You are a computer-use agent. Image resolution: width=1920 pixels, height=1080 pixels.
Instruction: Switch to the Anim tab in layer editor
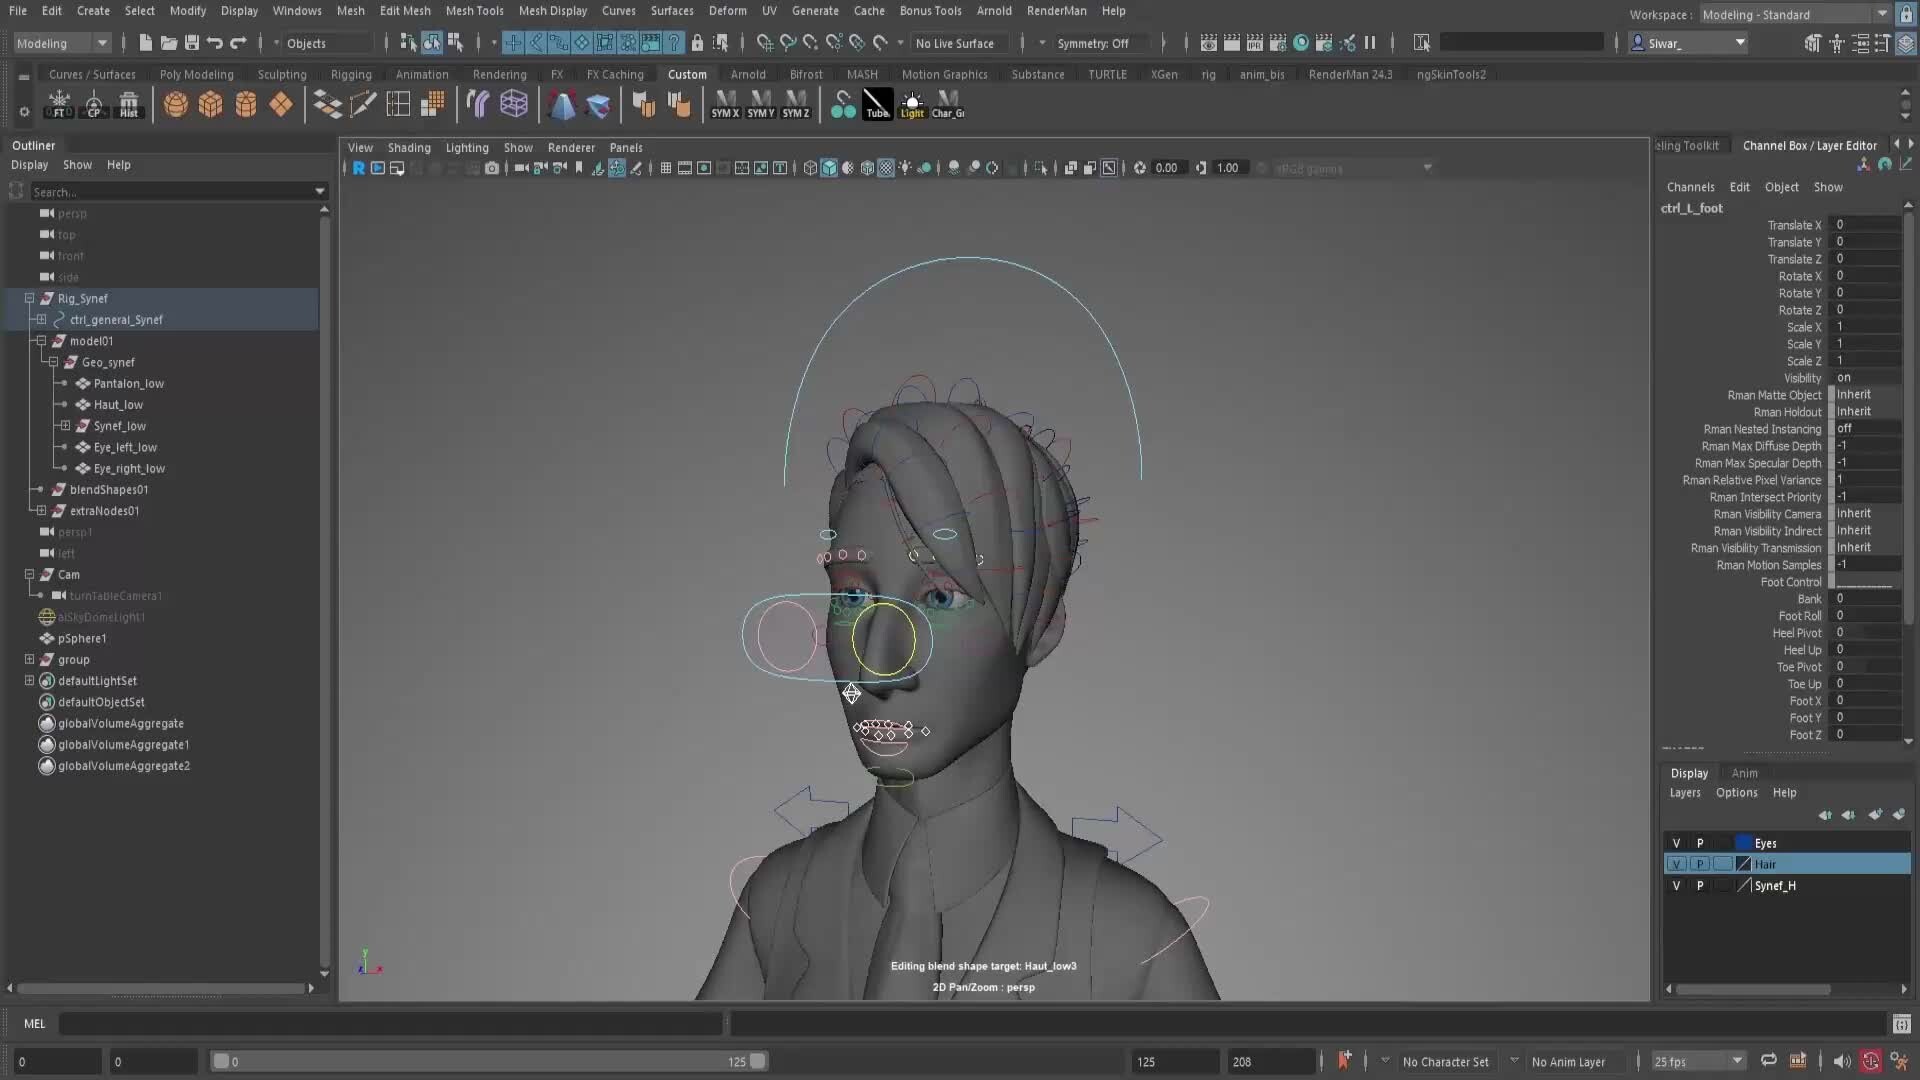point(1745,773)
